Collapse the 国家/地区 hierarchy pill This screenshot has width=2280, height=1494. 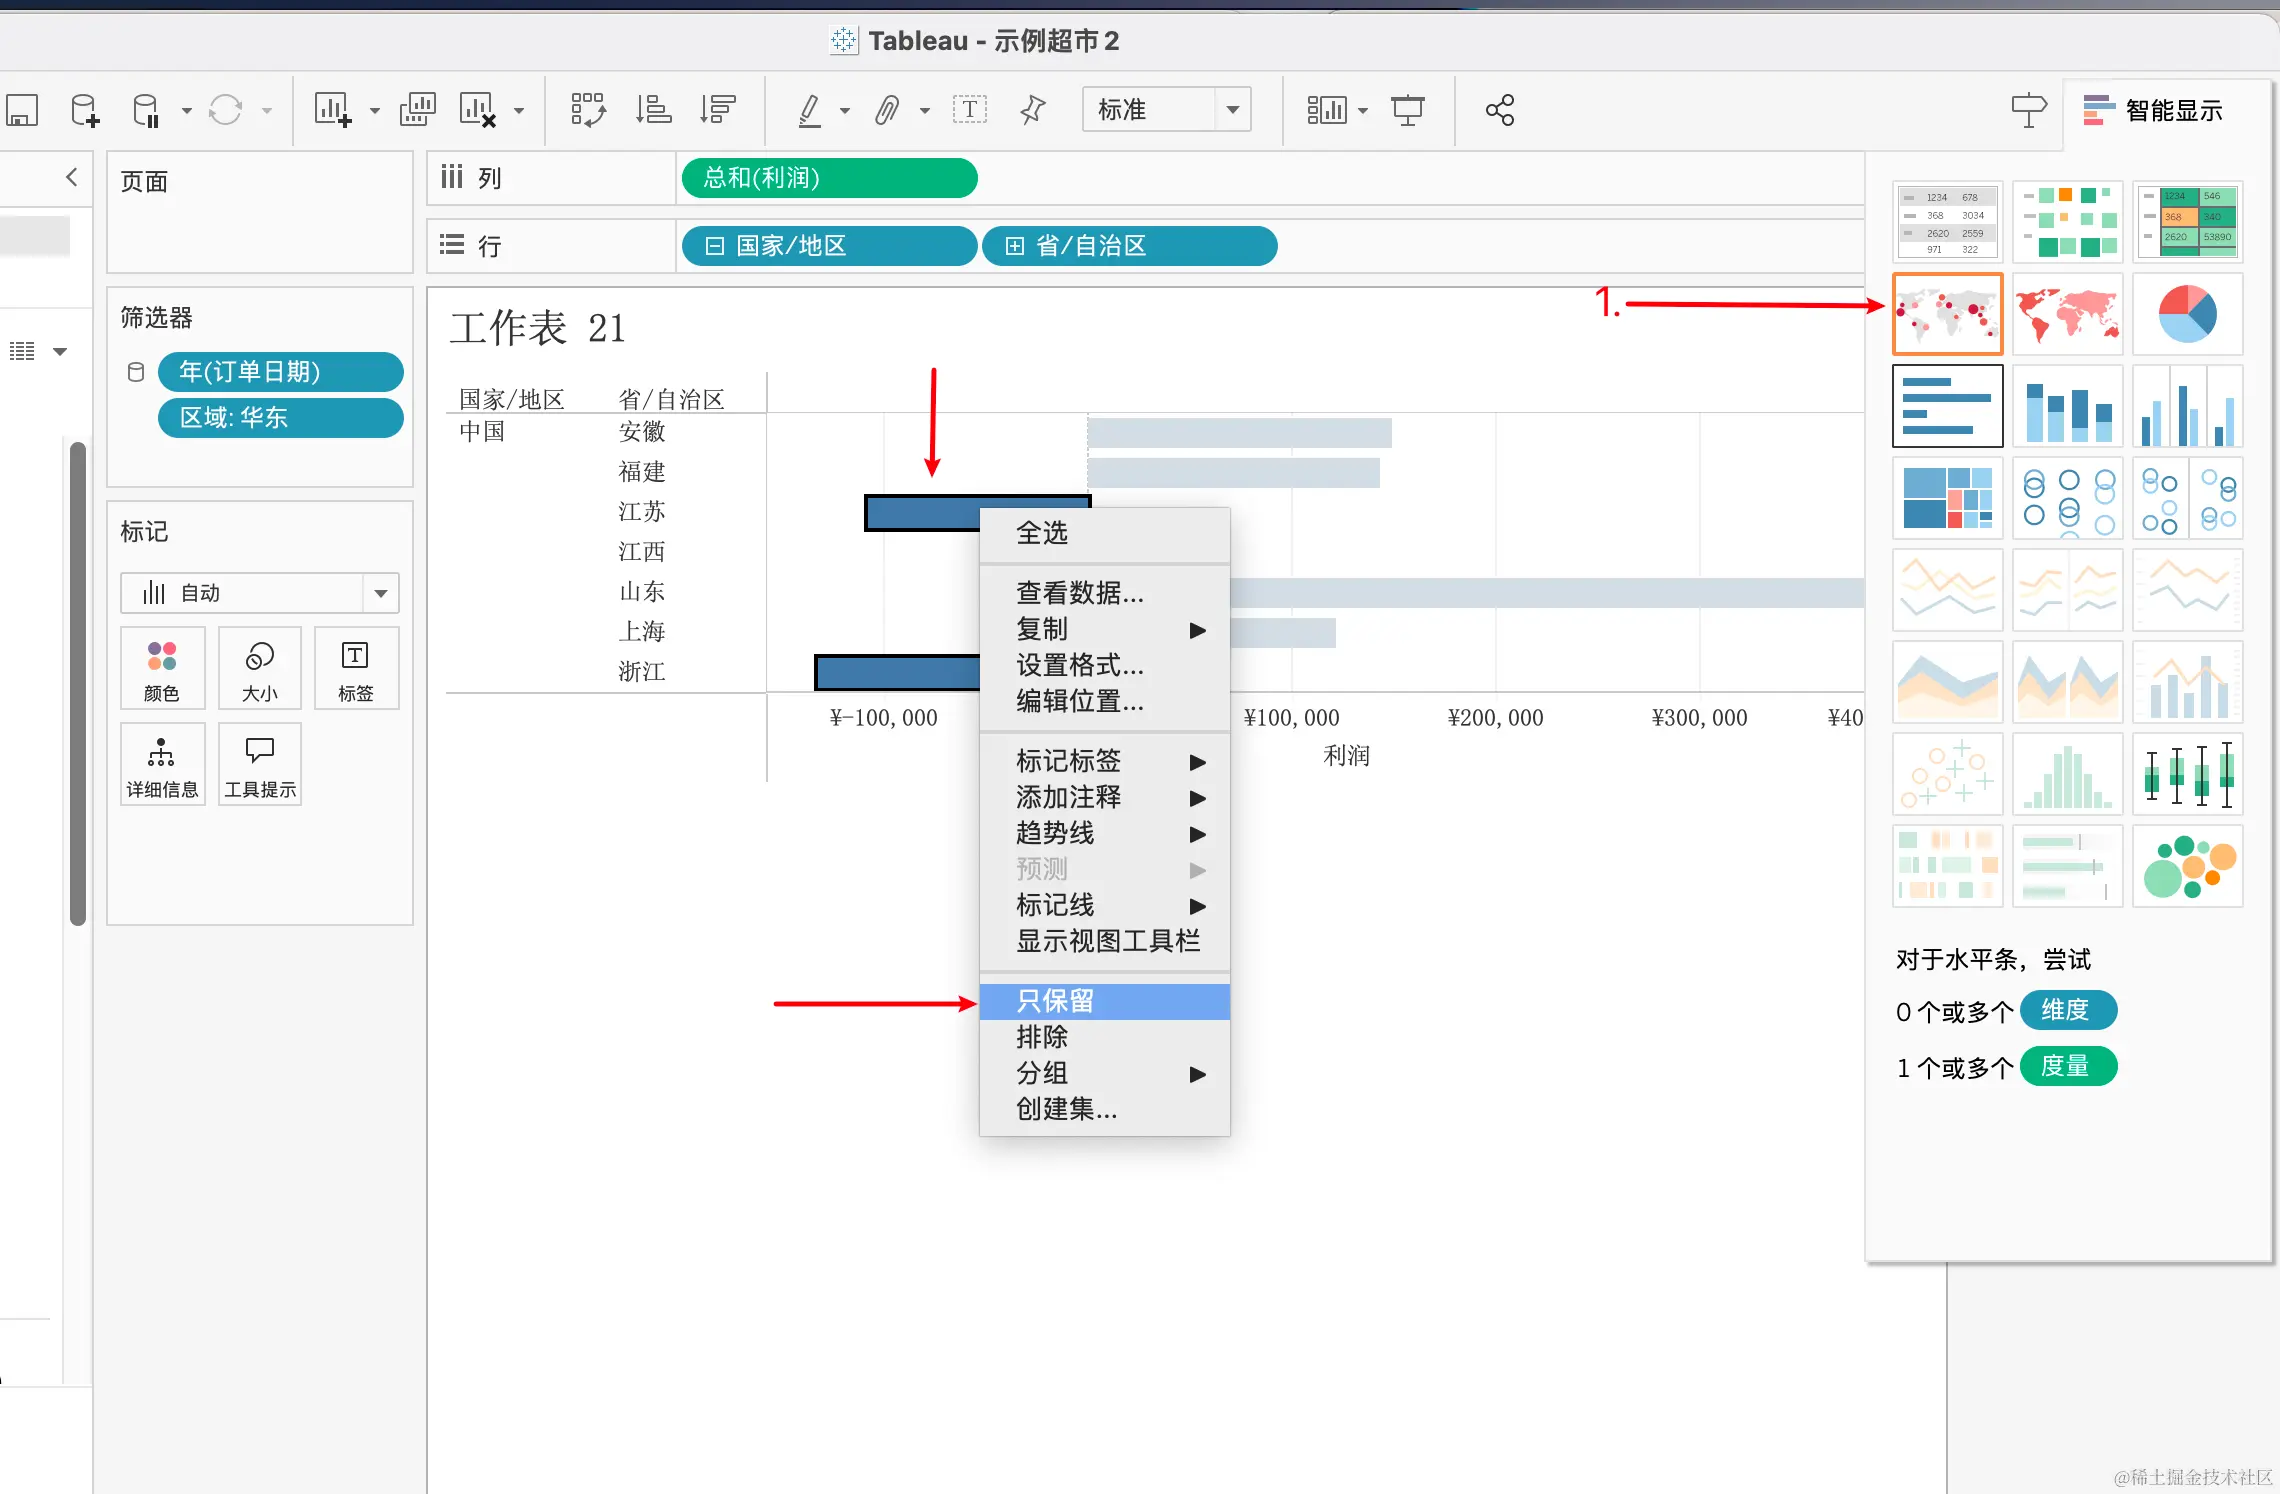(x=714, y=246)
